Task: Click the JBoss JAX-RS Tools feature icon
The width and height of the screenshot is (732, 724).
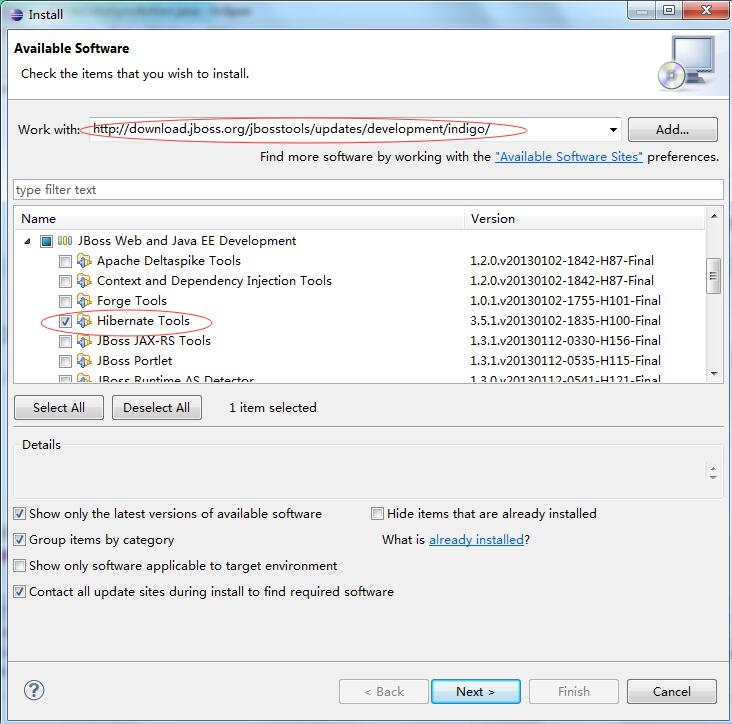Action: coord(84,341)
